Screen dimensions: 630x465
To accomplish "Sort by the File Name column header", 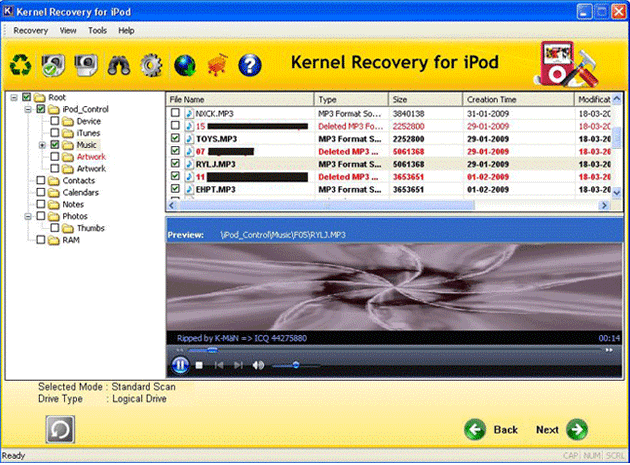I will coord(240,99).
